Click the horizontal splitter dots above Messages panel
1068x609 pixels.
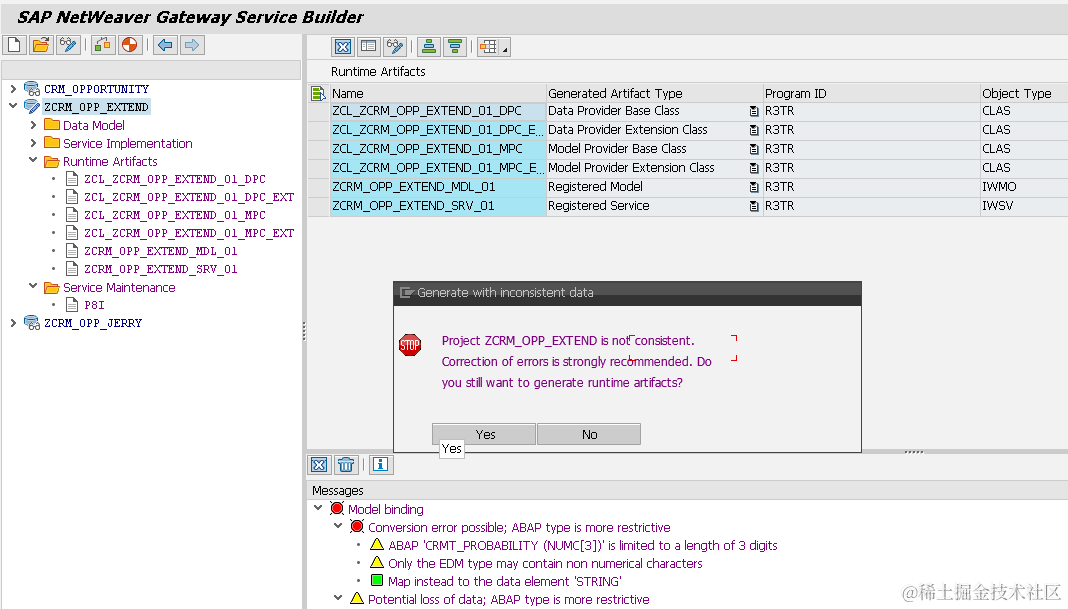[913, 452]
